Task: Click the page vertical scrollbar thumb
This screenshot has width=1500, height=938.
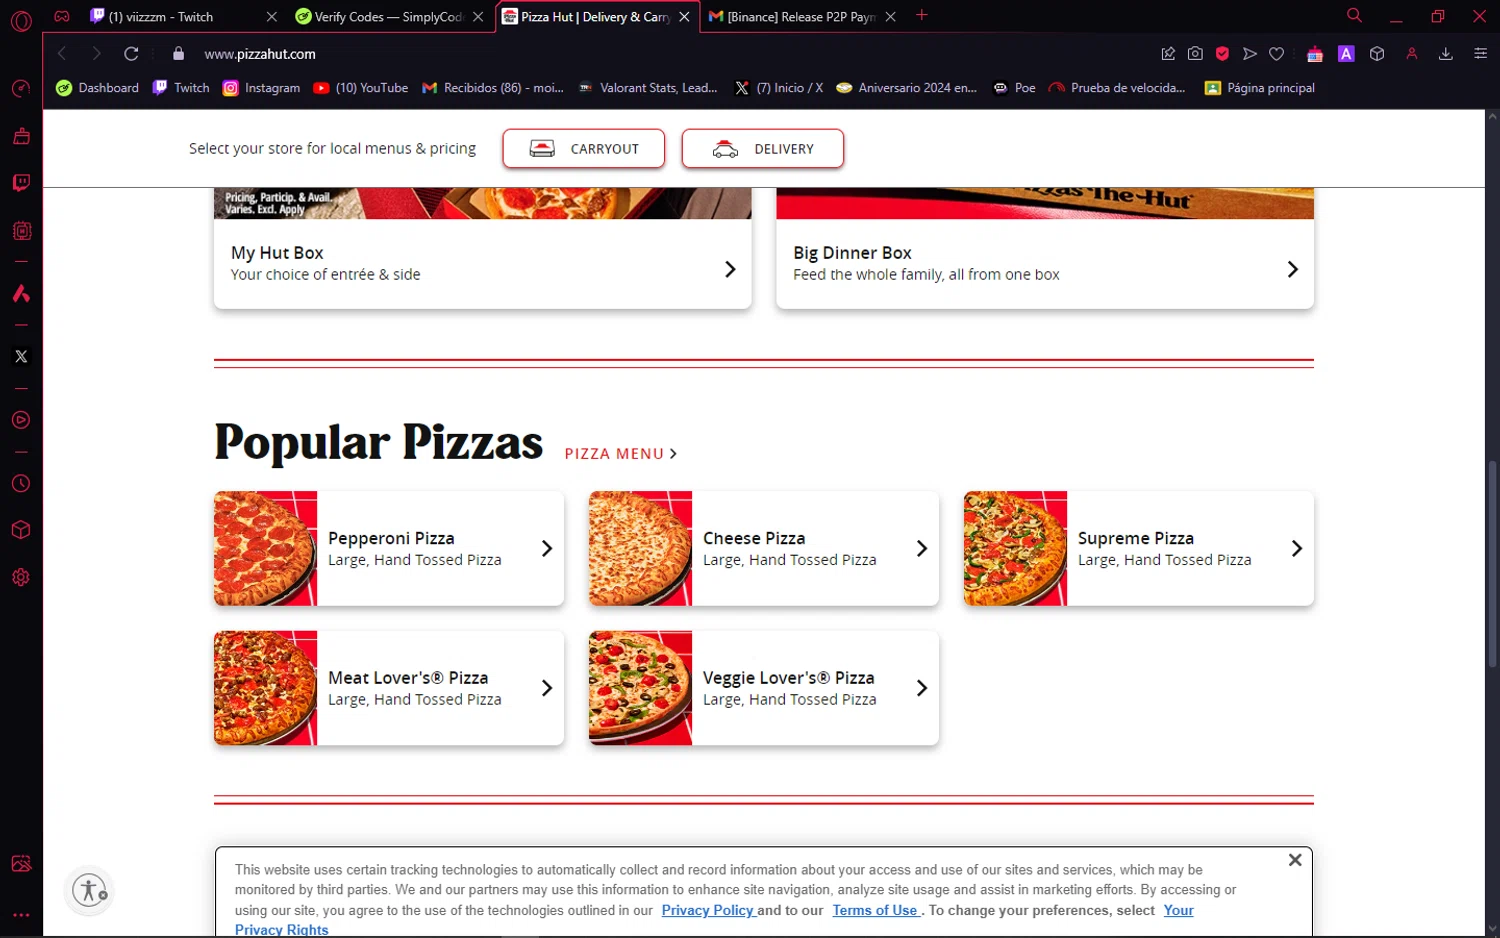Action: click(1492, 564)
